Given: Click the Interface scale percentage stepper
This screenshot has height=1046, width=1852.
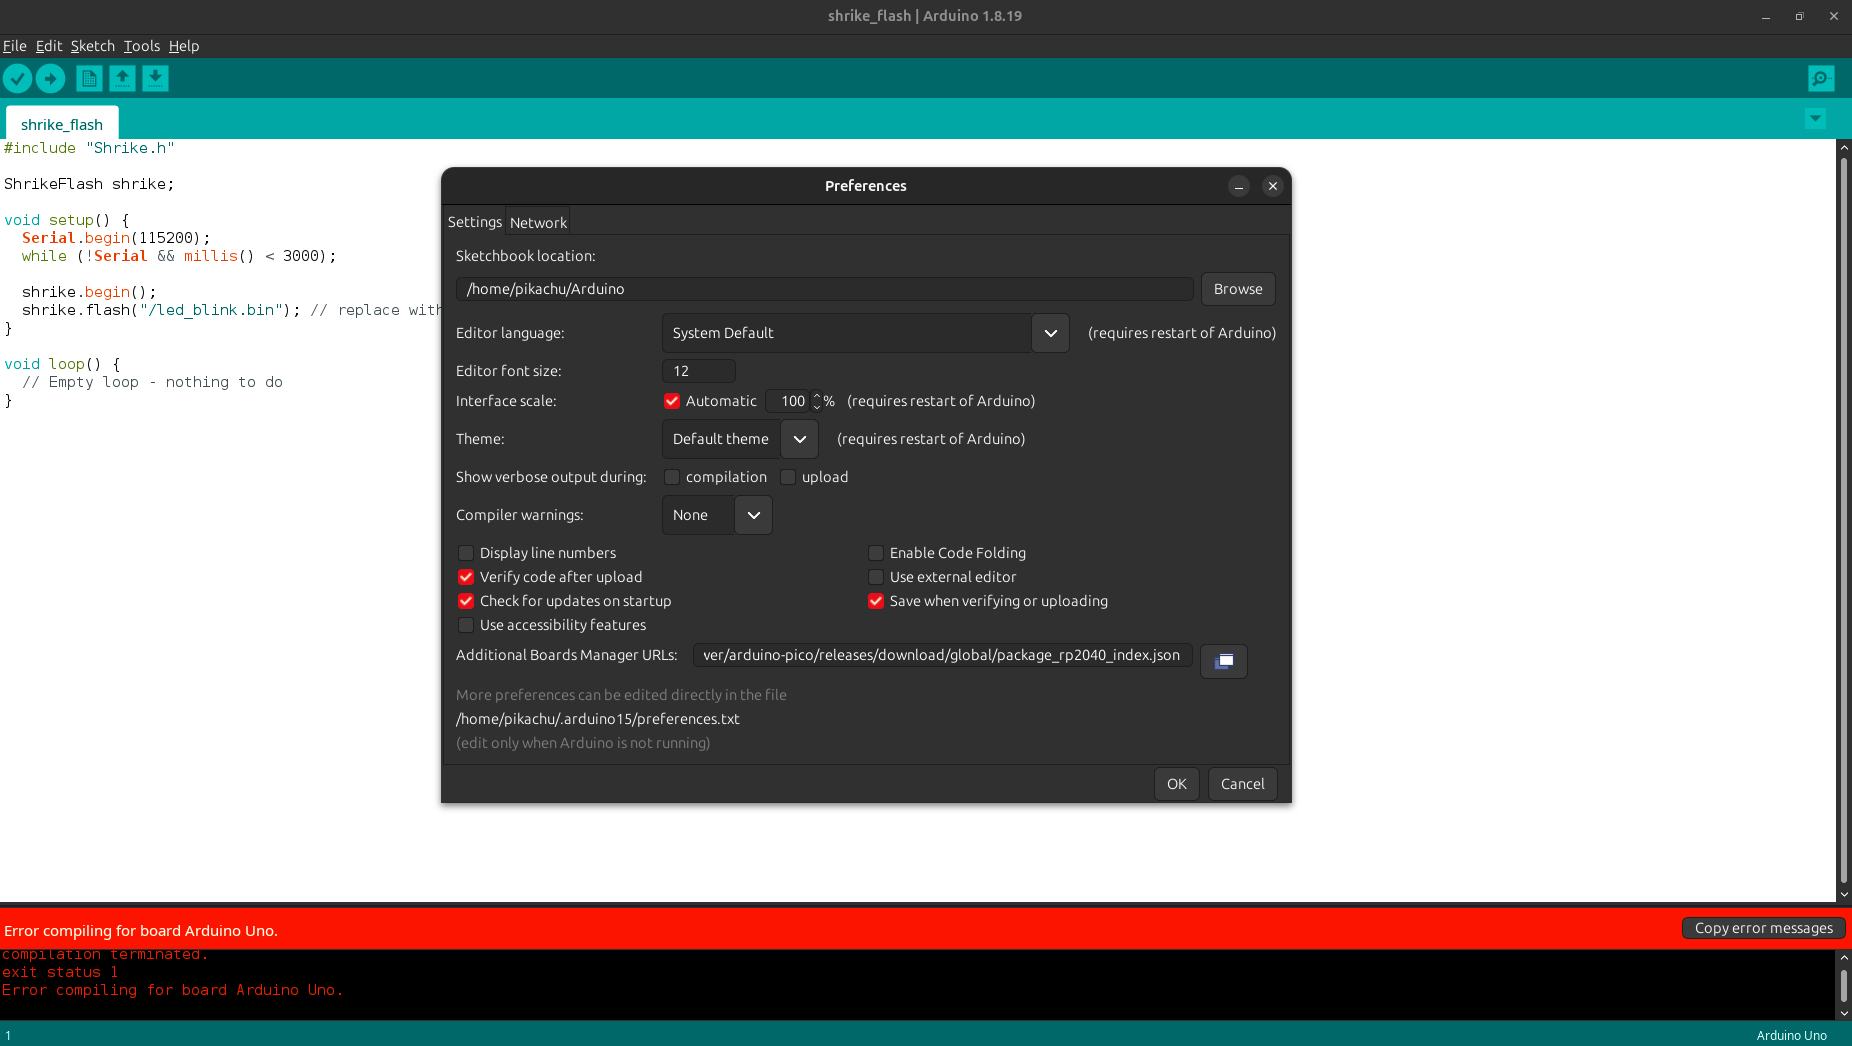Looking at the screenshot, I should click(x=817, y=401).
